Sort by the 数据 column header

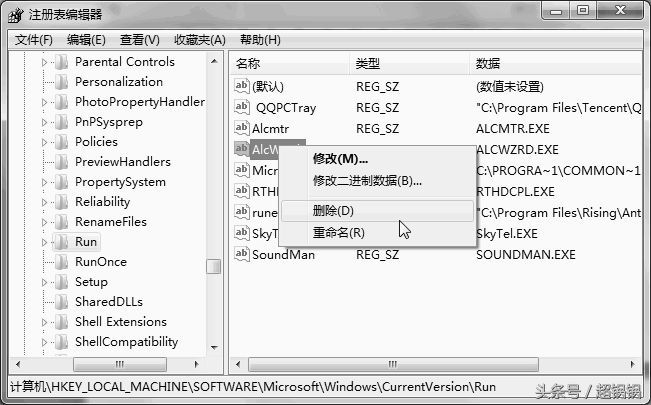pyautogui.click(x=556, y=64)
